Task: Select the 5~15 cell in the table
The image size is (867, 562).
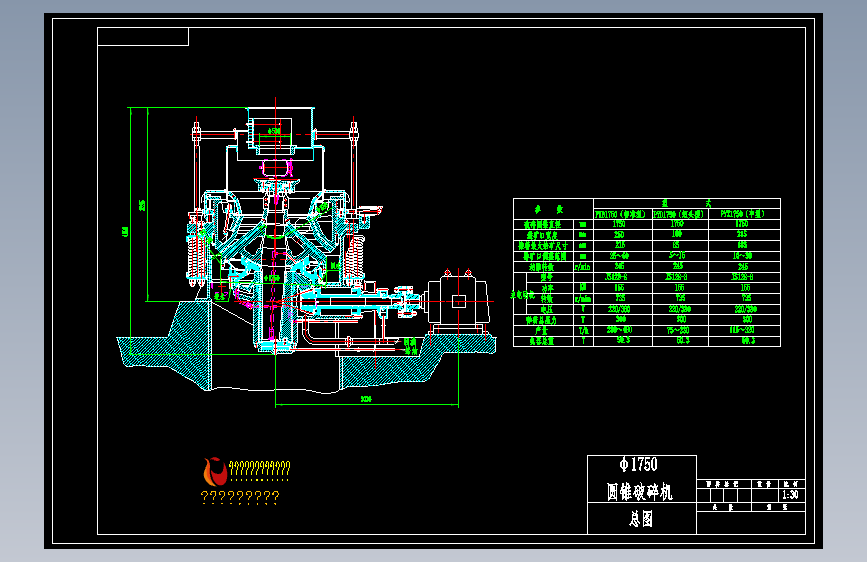Action: tap(677, 256)
